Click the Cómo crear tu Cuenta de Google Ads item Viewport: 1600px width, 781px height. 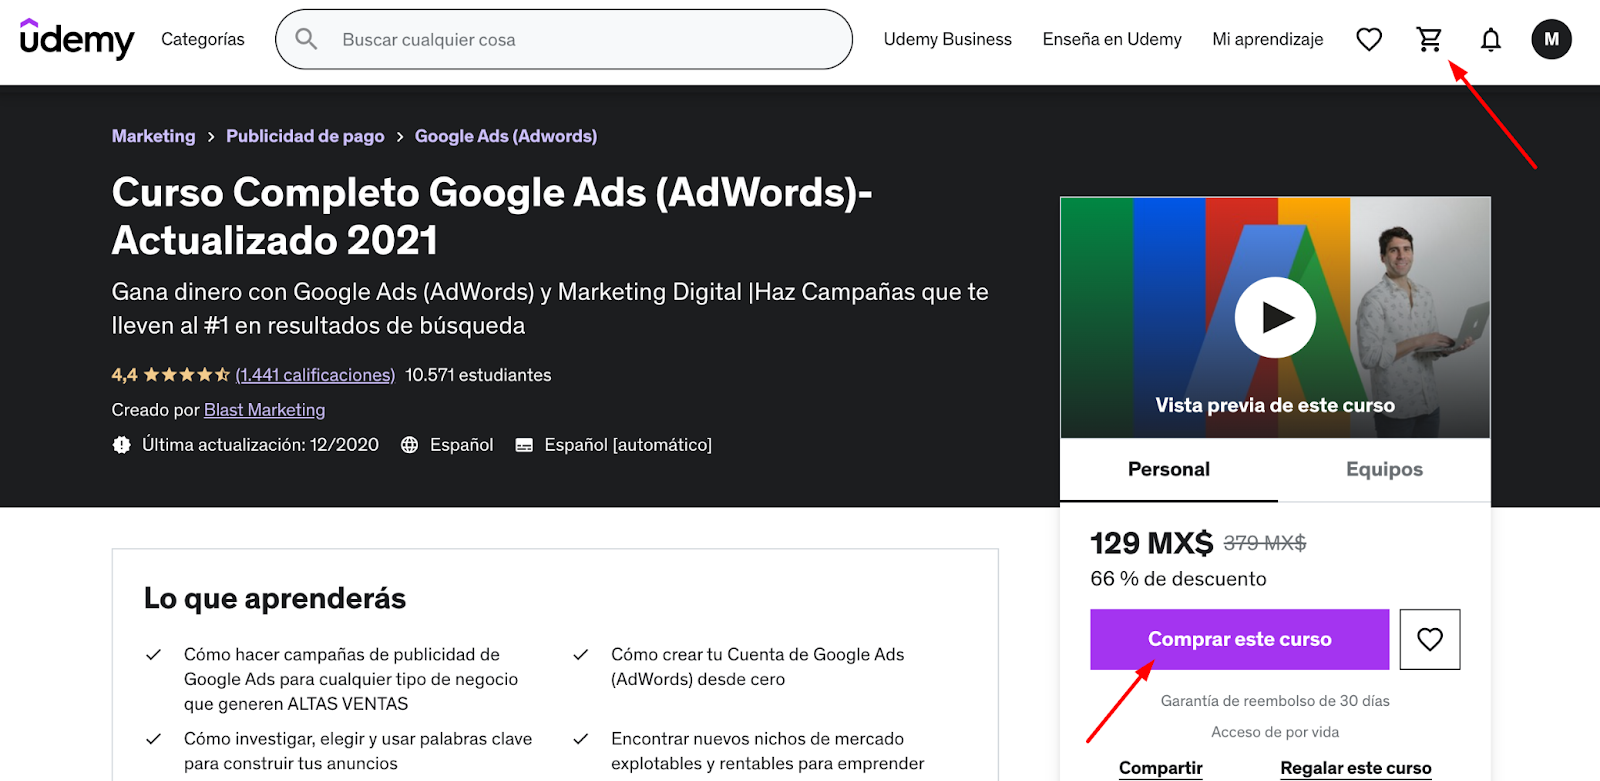[x=757, y=667]
